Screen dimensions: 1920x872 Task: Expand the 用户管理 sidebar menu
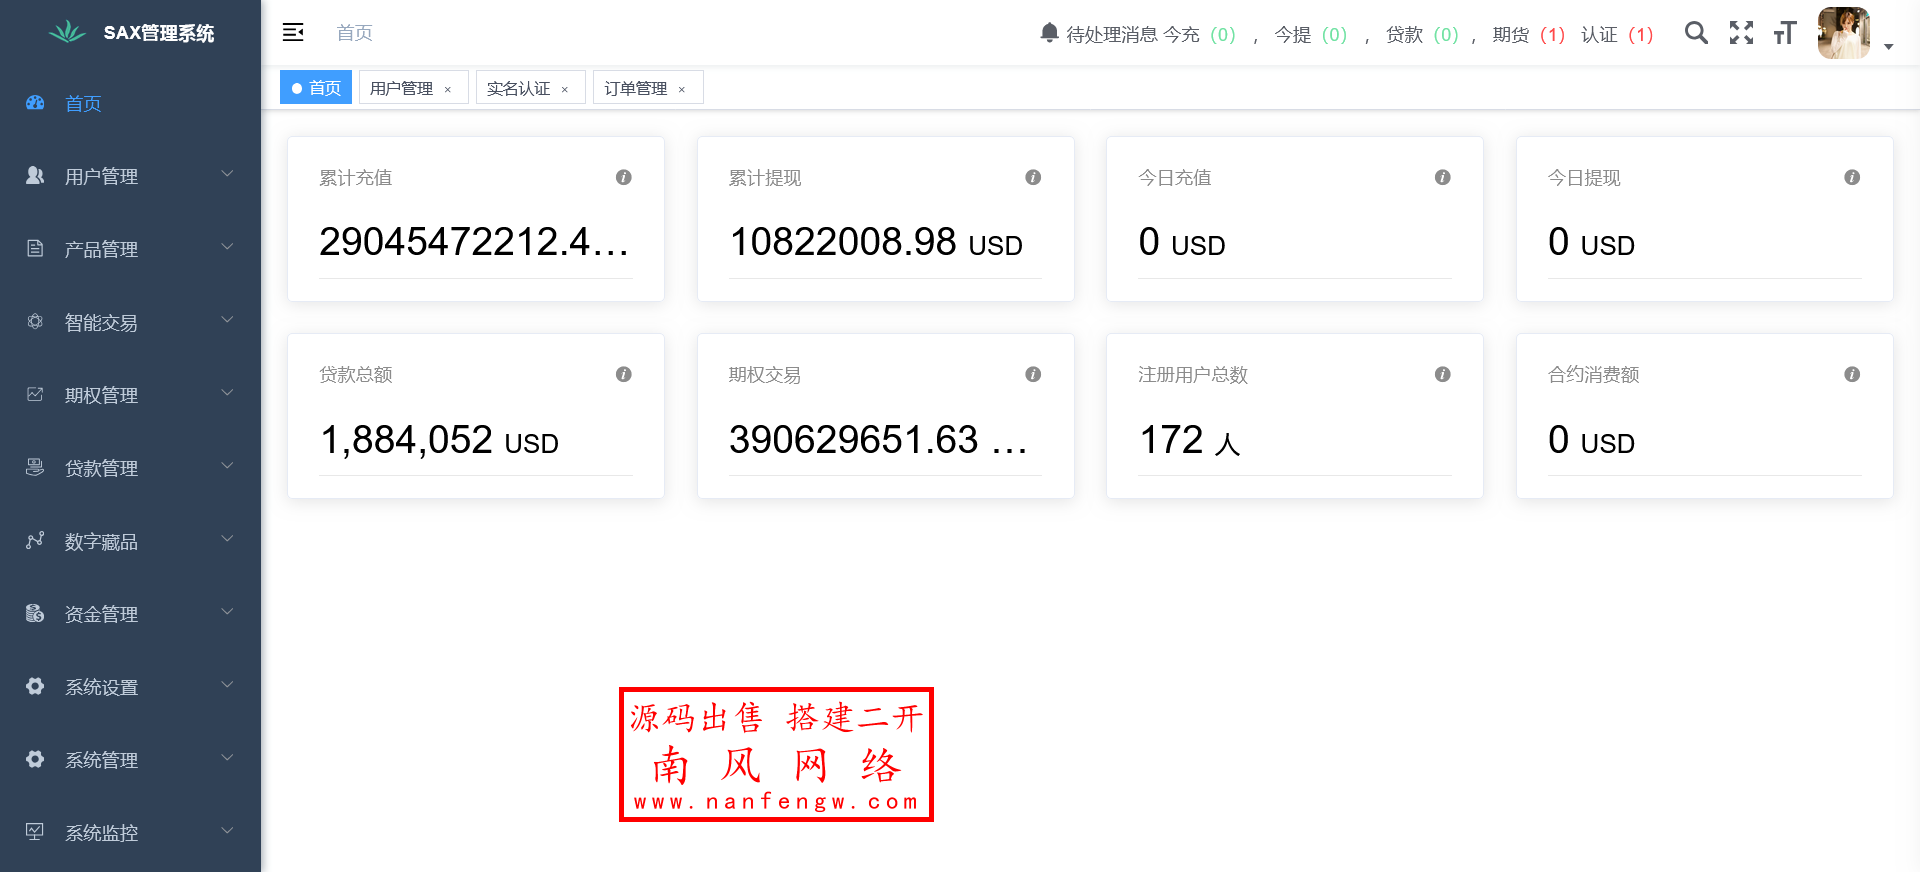tap(130, 176)
